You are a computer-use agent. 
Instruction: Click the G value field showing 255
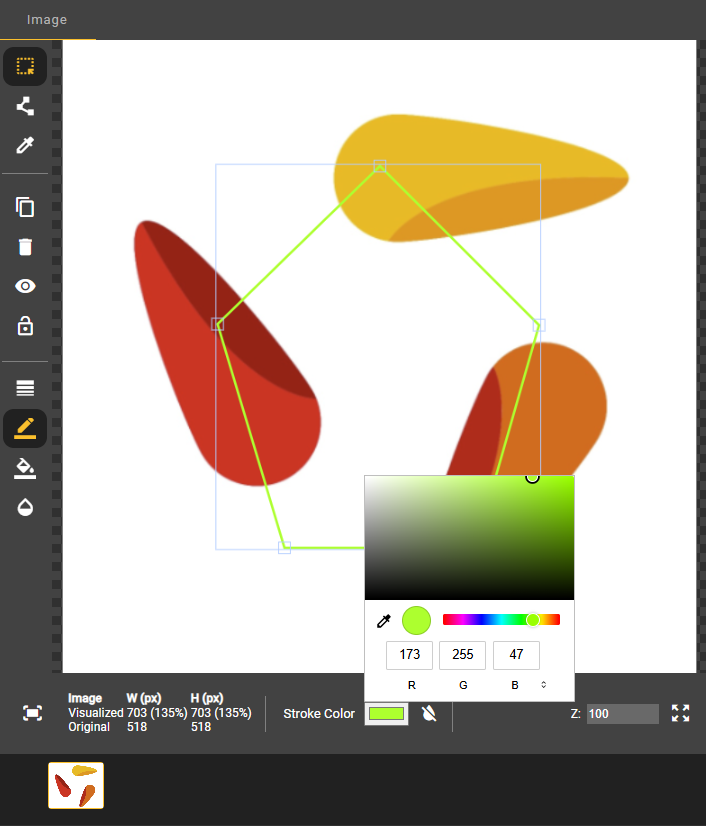point(463,655)
